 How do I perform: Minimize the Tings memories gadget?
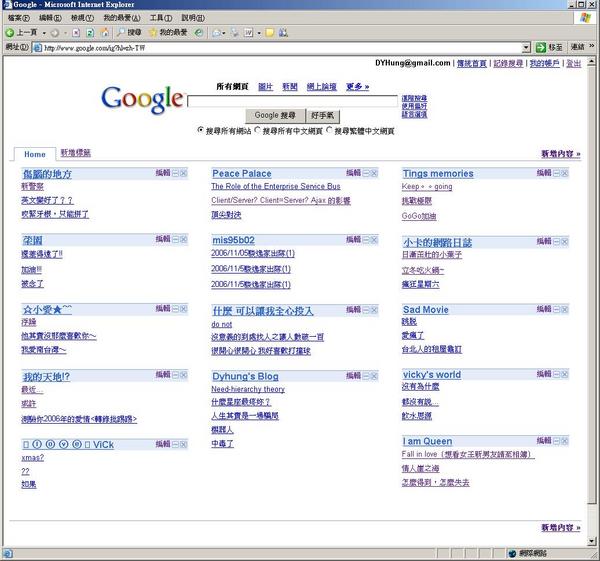pos(557,173)
